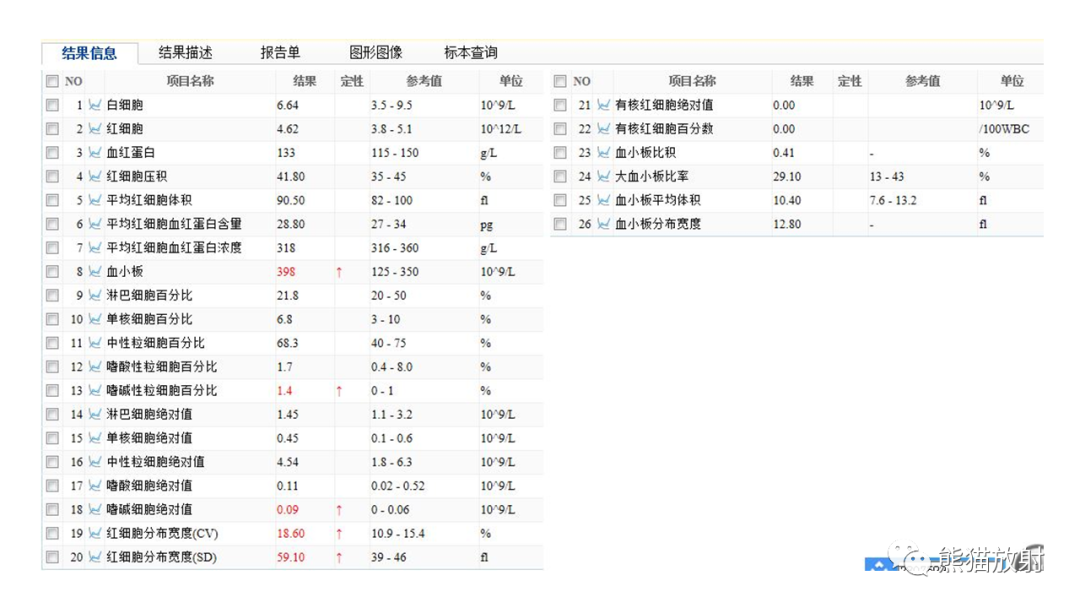This screenshot has height=608, width=1080.
Task: Open the 报告单 tab
Action: (x=280, y=52)
